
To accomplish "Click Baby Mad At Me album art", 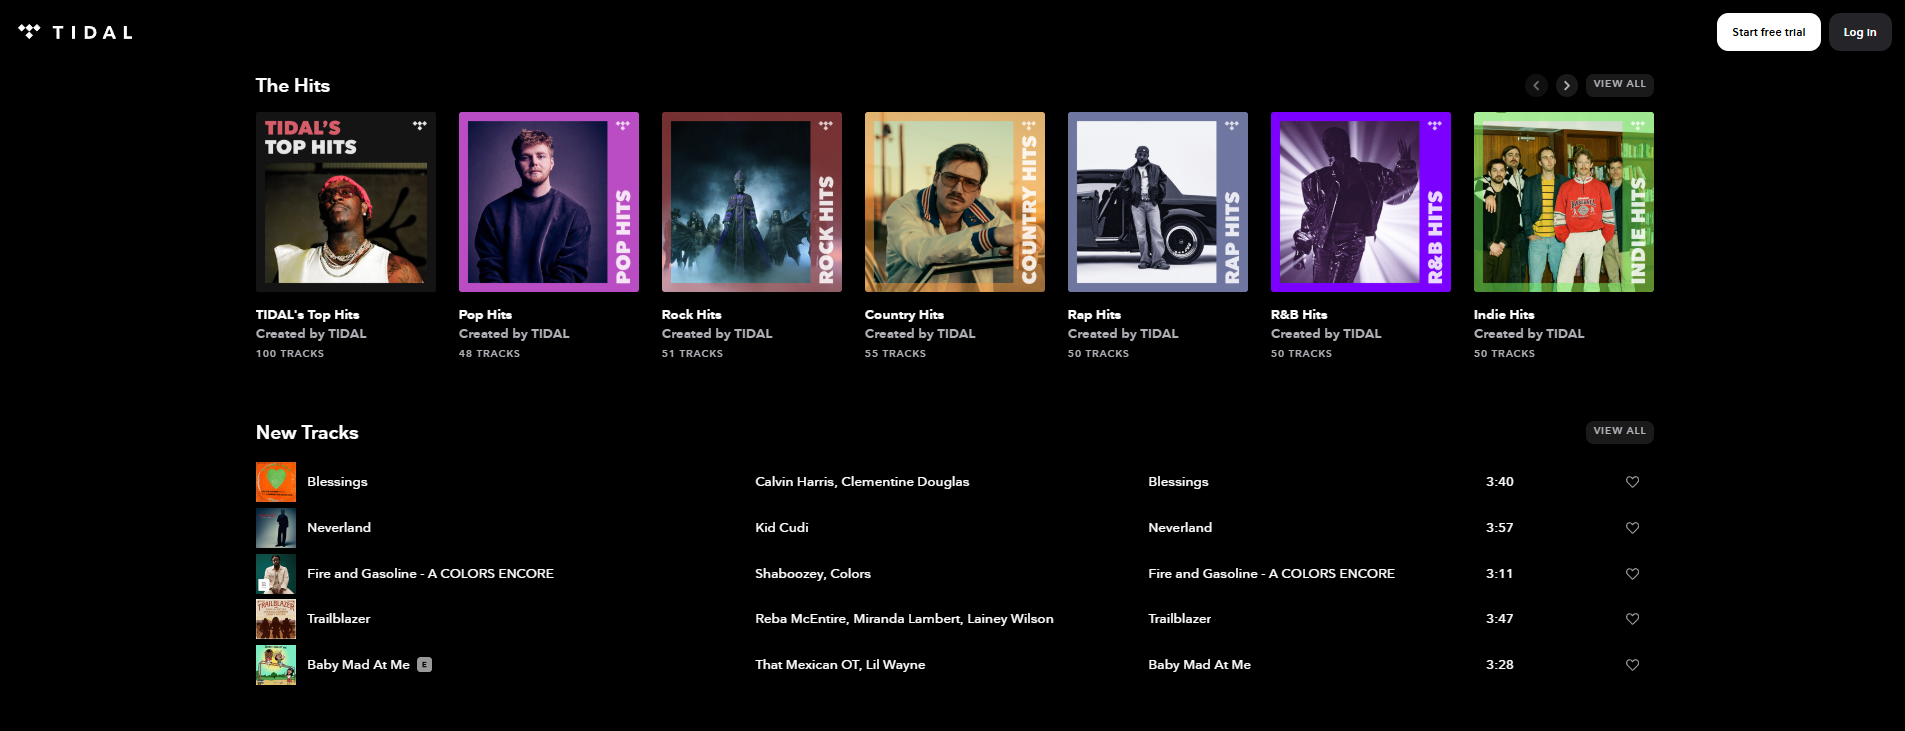I will [276, 665].
